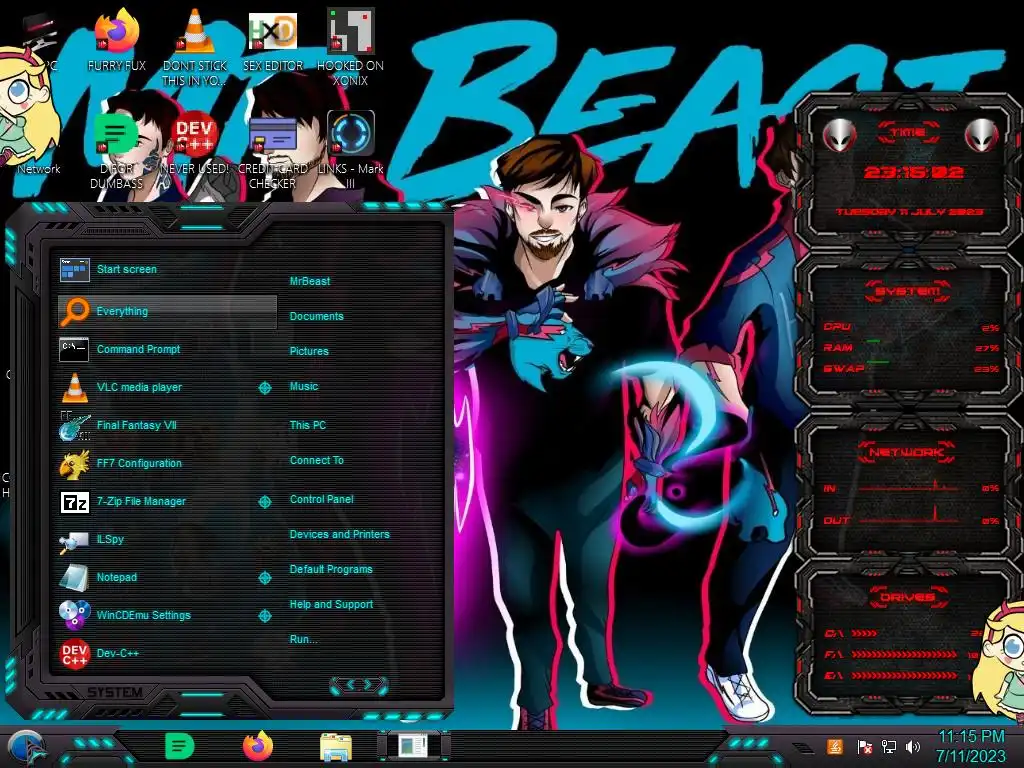
Task: Launch Dev-C++ from the start menu list
Action: point(167,653)
